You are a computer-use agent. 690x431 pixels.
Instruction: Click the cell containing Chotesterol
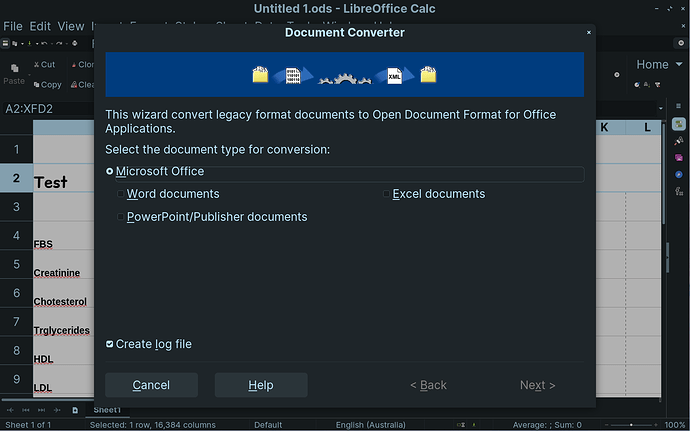pyautogui.click(x=63, y=293)
